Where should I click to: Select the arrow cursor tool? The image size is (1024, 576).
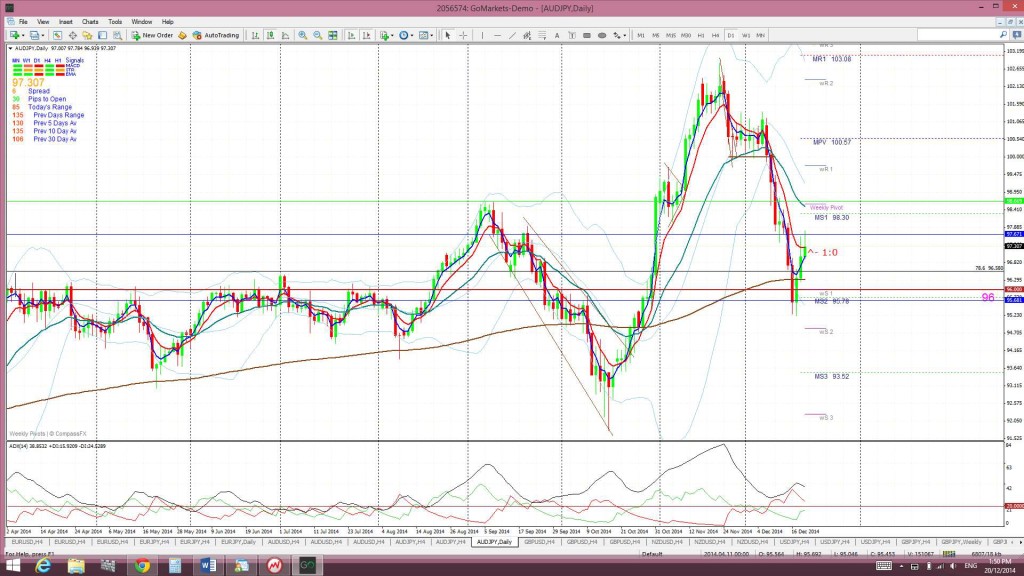click(x=448, y=35)
